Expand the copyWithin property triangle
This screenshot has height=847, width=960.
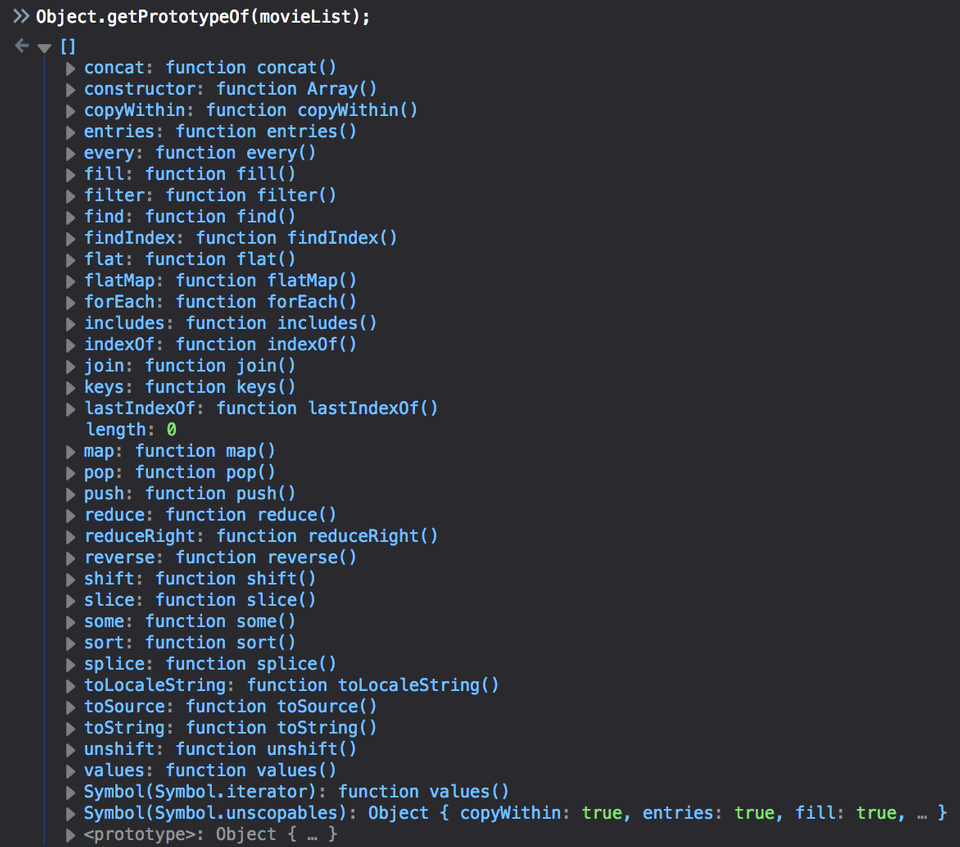[x=71, y=110]
